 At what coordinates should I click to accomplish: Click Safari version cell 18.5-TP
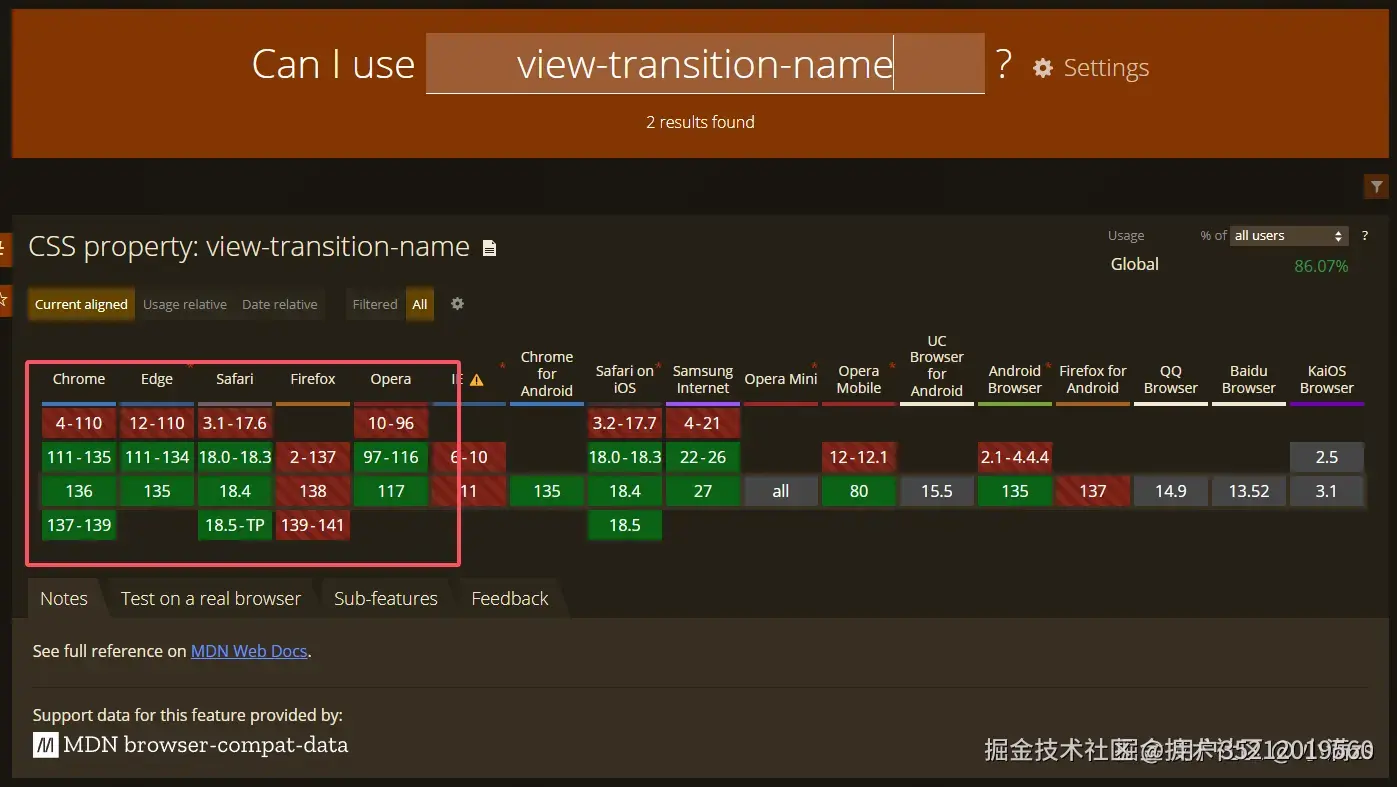(235, 525)
